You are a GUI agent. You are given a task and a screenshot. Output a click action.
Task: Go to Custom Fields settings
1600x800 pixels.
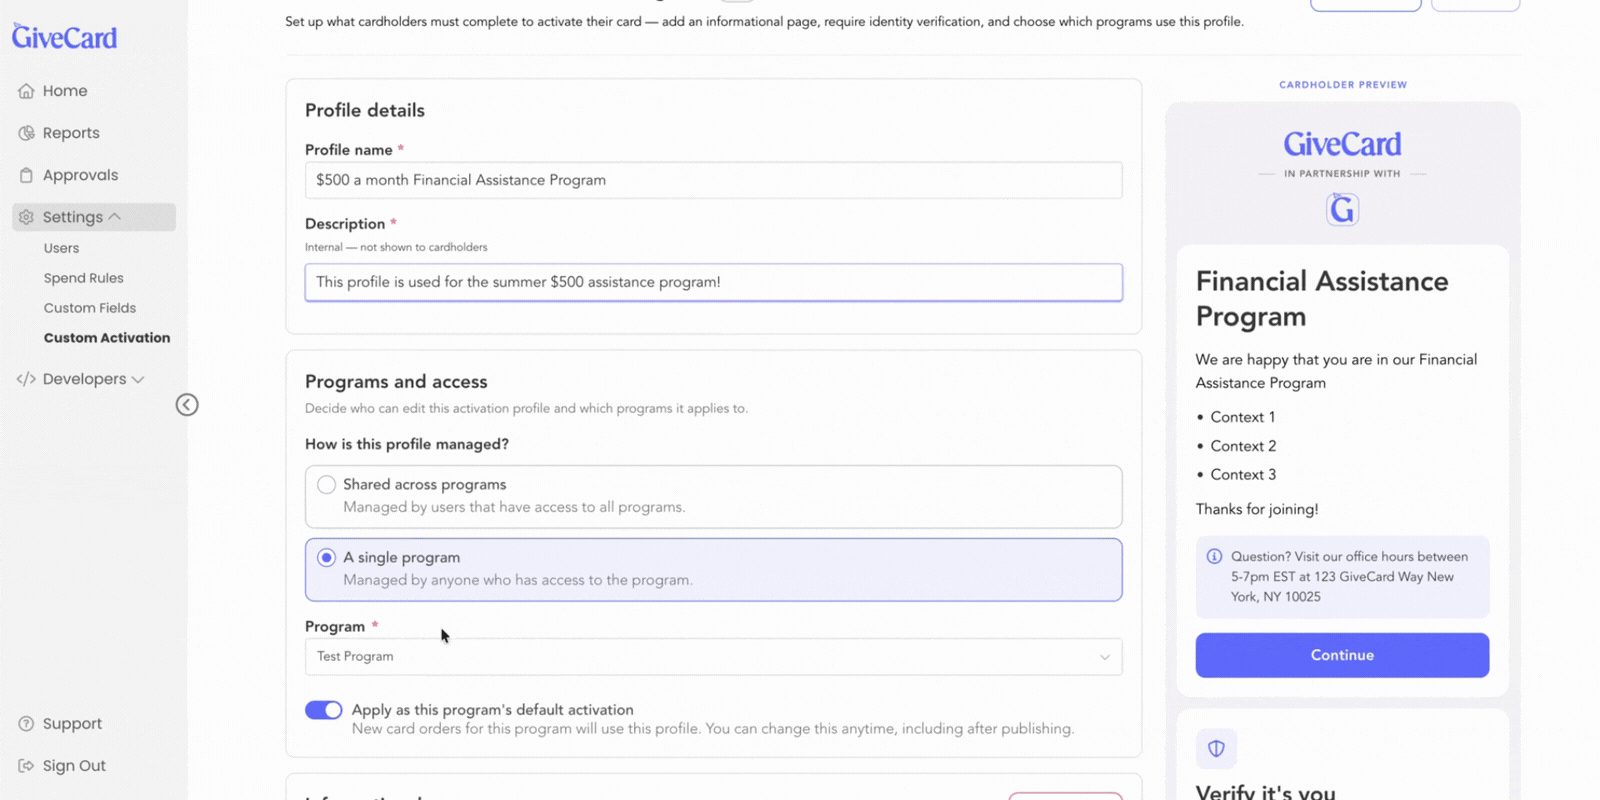click(90, 308)
